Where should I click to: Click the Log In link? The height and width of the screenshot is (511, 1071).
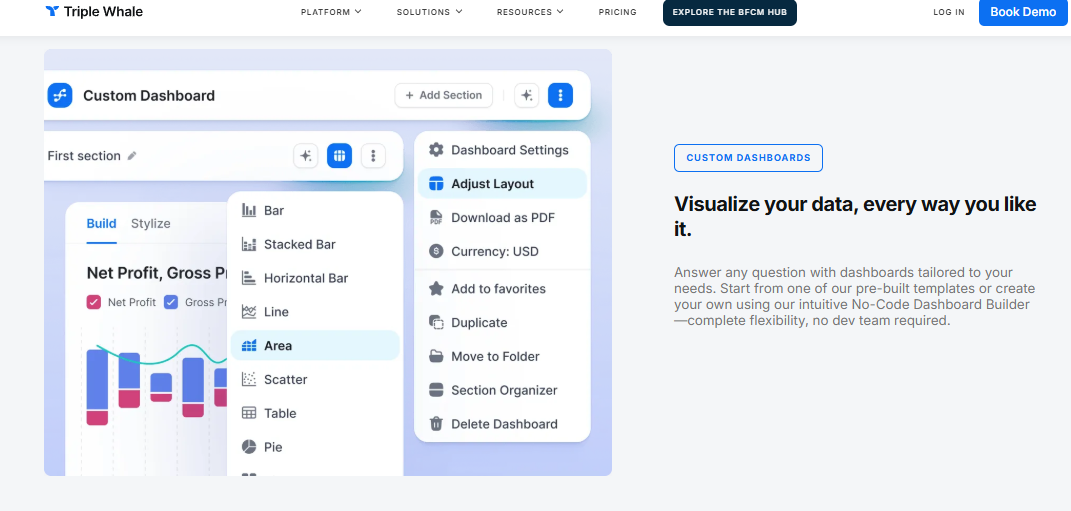coord(949,12)
